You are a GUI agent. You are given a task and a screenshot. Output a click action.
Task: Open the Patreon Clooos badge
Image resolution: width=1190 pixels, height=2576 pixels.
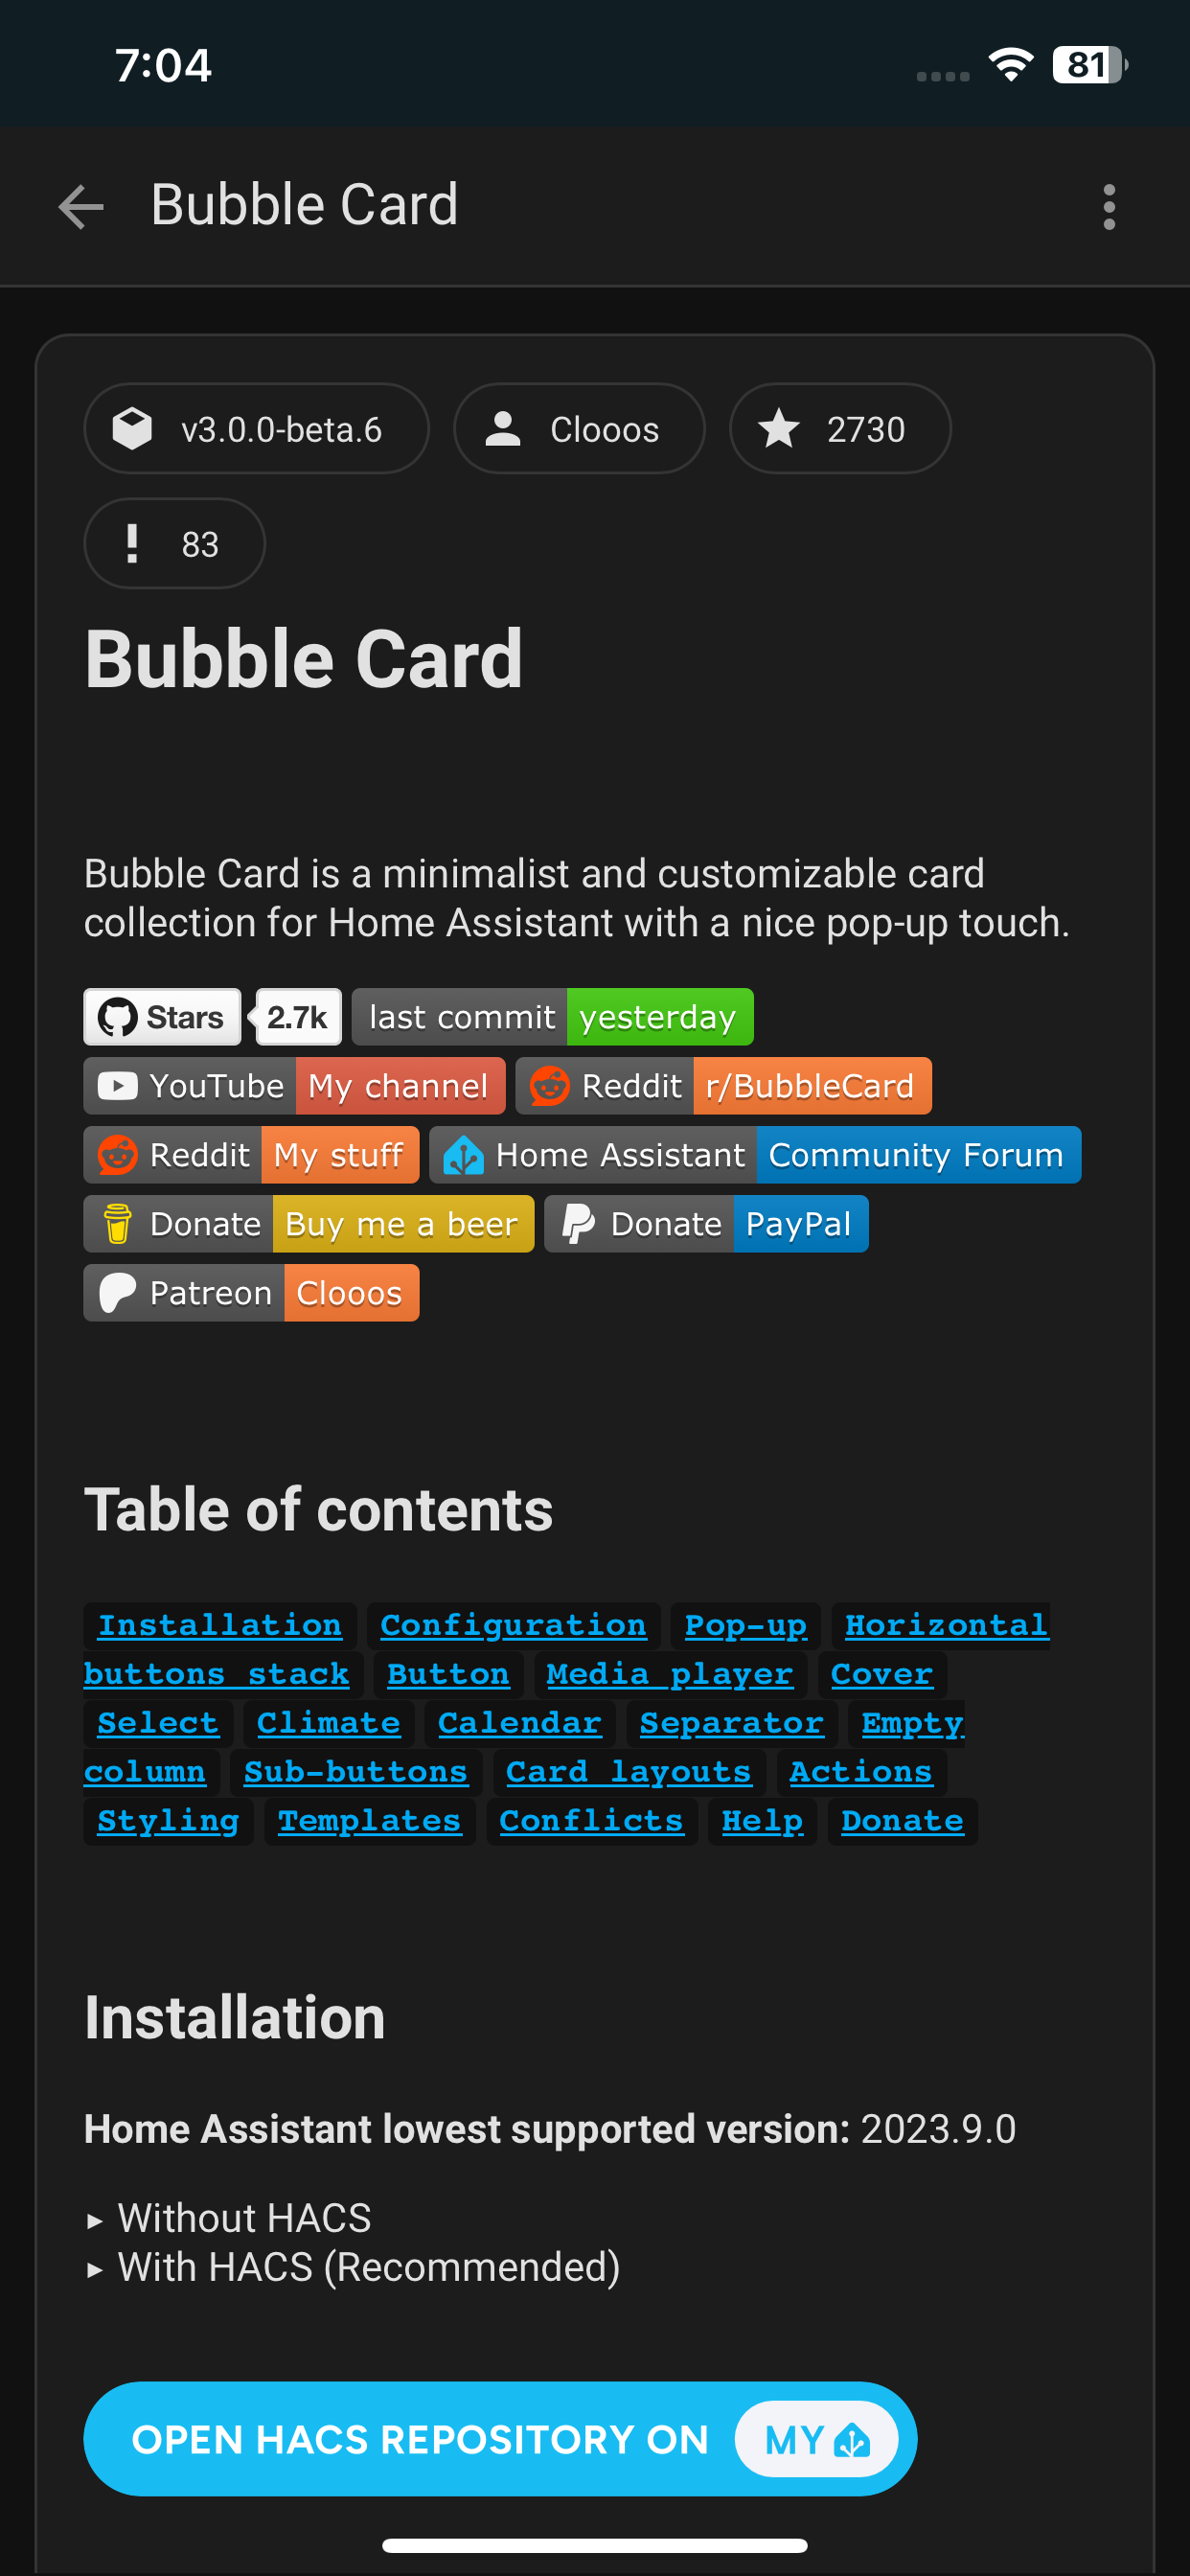(x=251, y=1292)
